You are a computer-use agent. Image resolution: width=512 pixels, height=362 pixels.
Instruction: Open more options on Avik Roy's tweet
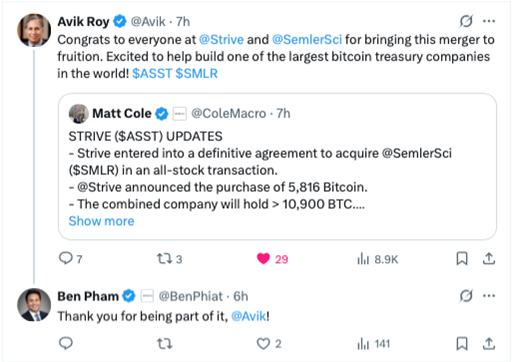click(x=489, y=21)
